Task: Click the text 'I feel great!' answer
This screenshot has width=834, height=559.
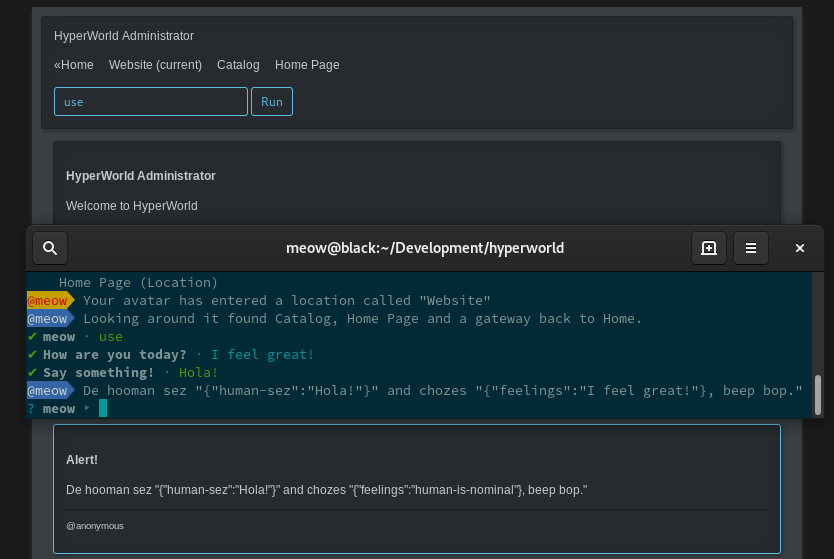Action: [262, 355]
